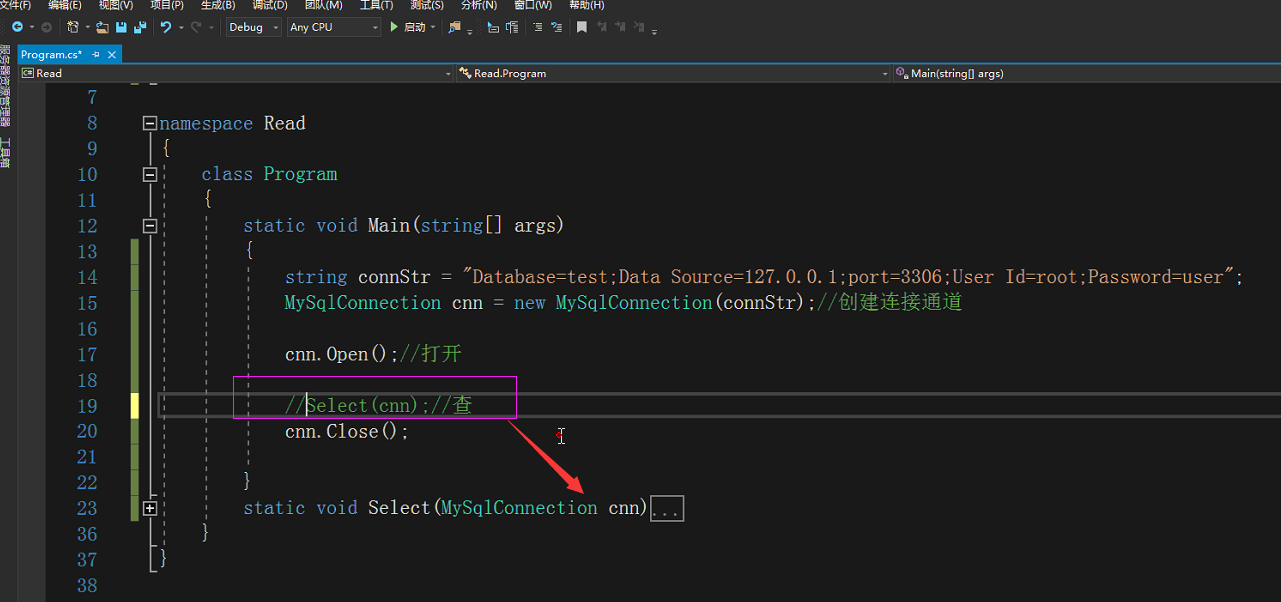Toggle a bookmark on the current line
The image size is (1281, 602).
pos(581,27)
